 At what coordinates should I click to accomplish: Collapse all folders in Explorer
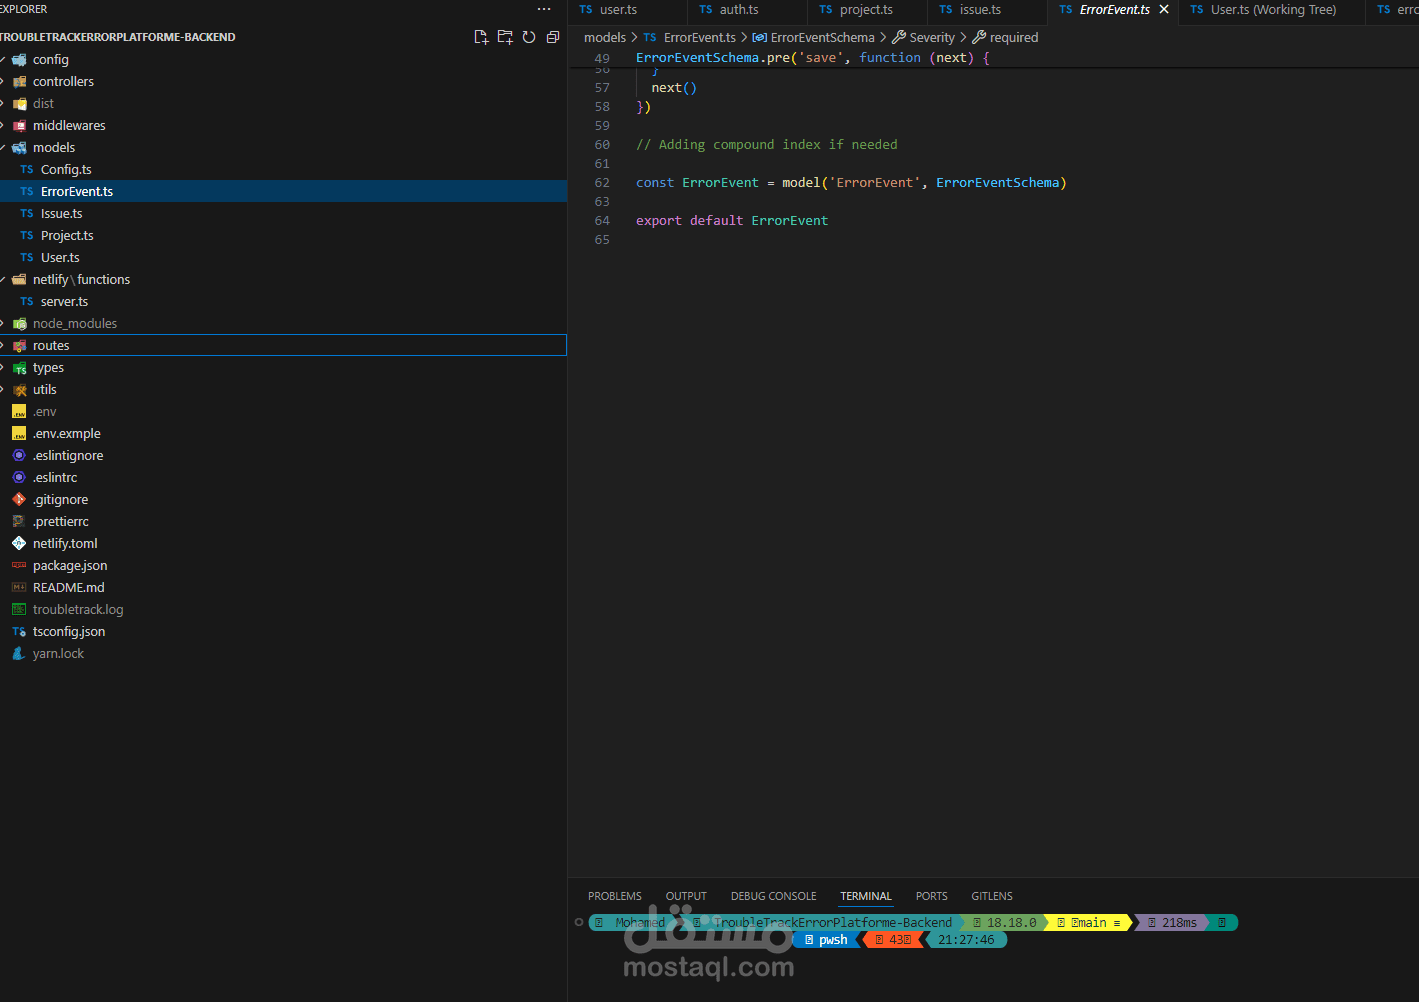click(x=553, y=37)
